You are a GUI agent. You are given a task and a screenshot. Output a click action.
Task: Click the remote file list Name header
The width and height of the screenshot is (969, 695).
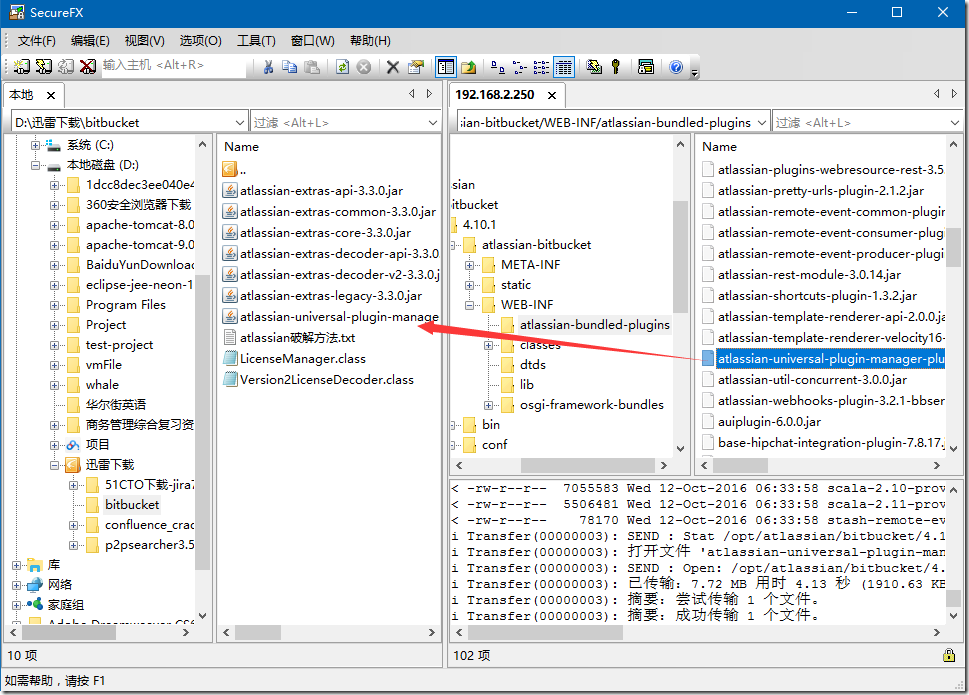pos(719,147)
